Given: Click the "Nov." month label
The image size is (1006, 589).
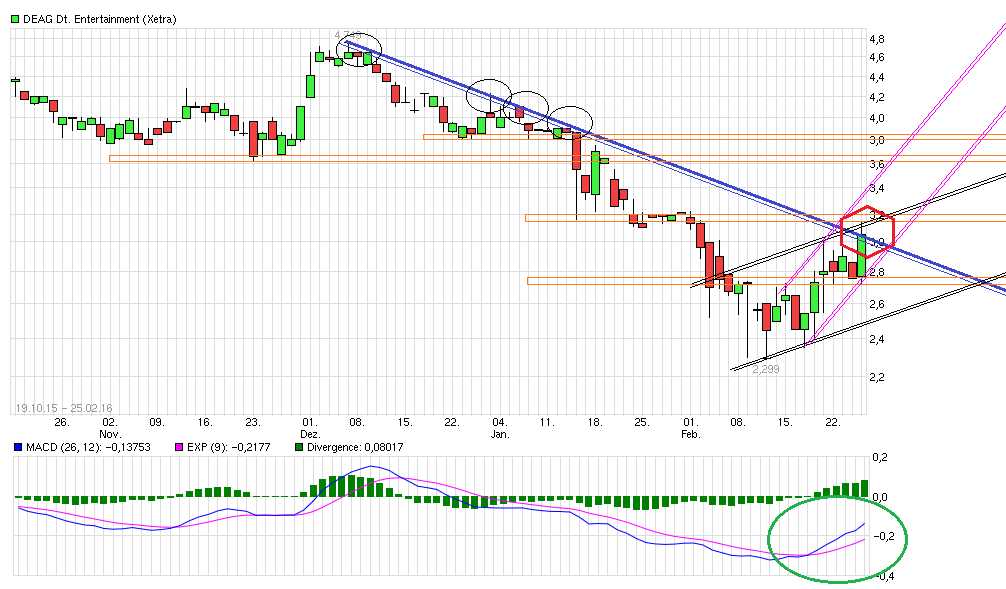Looking at the screenshot, I should 110,434.
